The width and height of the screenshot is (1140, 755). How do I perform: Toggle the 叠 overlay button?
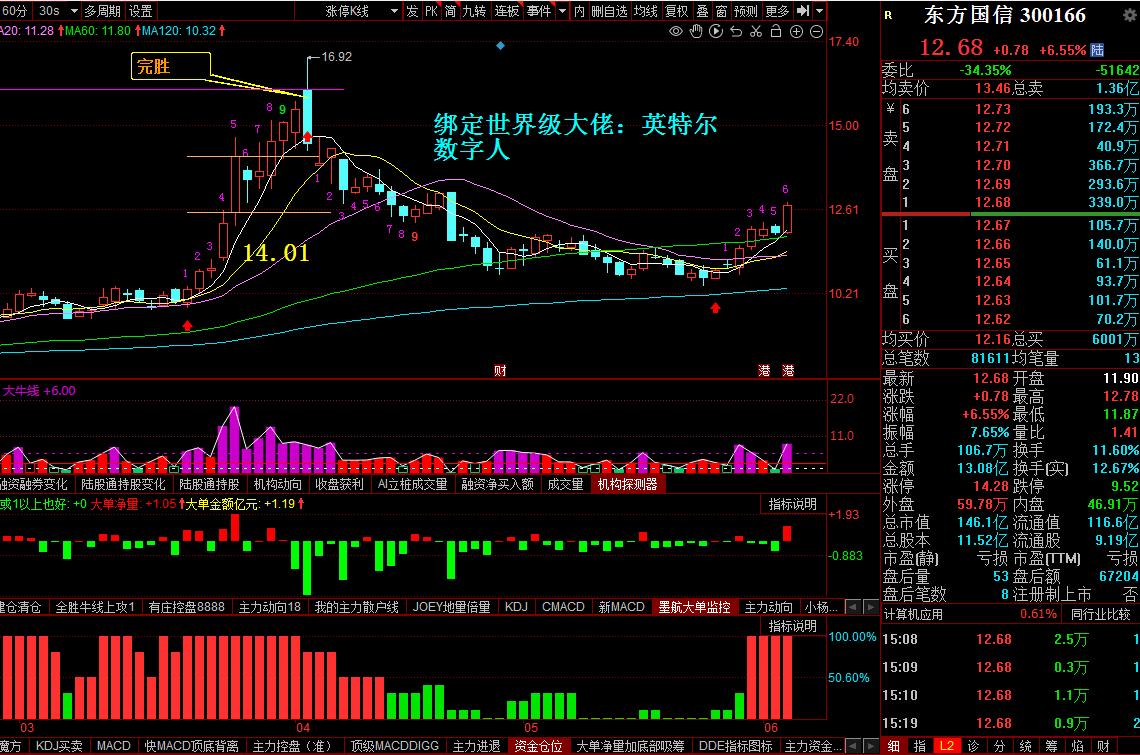coord(702,11)
